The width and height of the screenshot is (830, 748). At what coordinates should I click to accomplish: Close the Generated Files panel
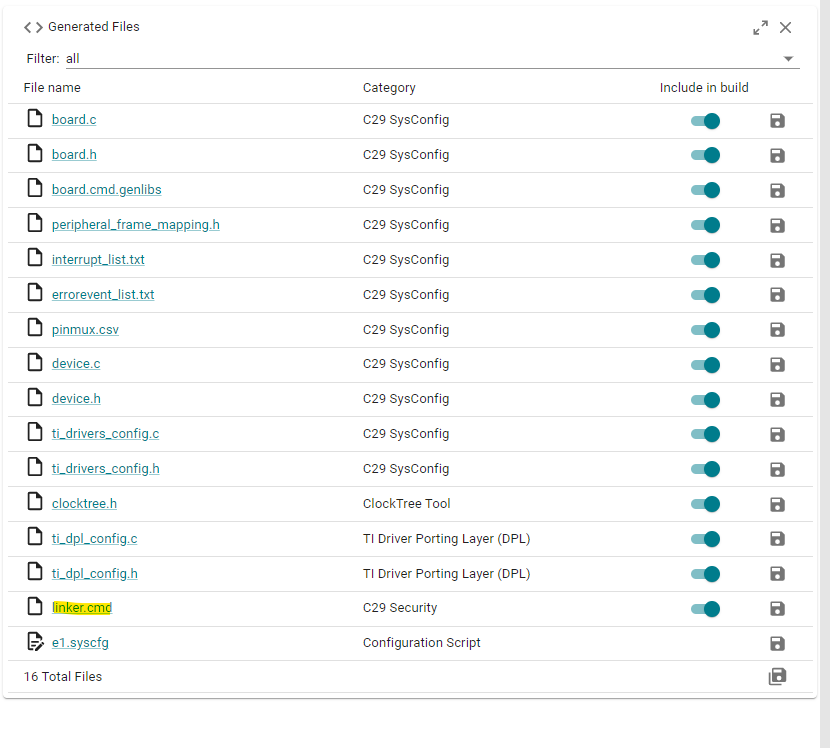[786, 28]
